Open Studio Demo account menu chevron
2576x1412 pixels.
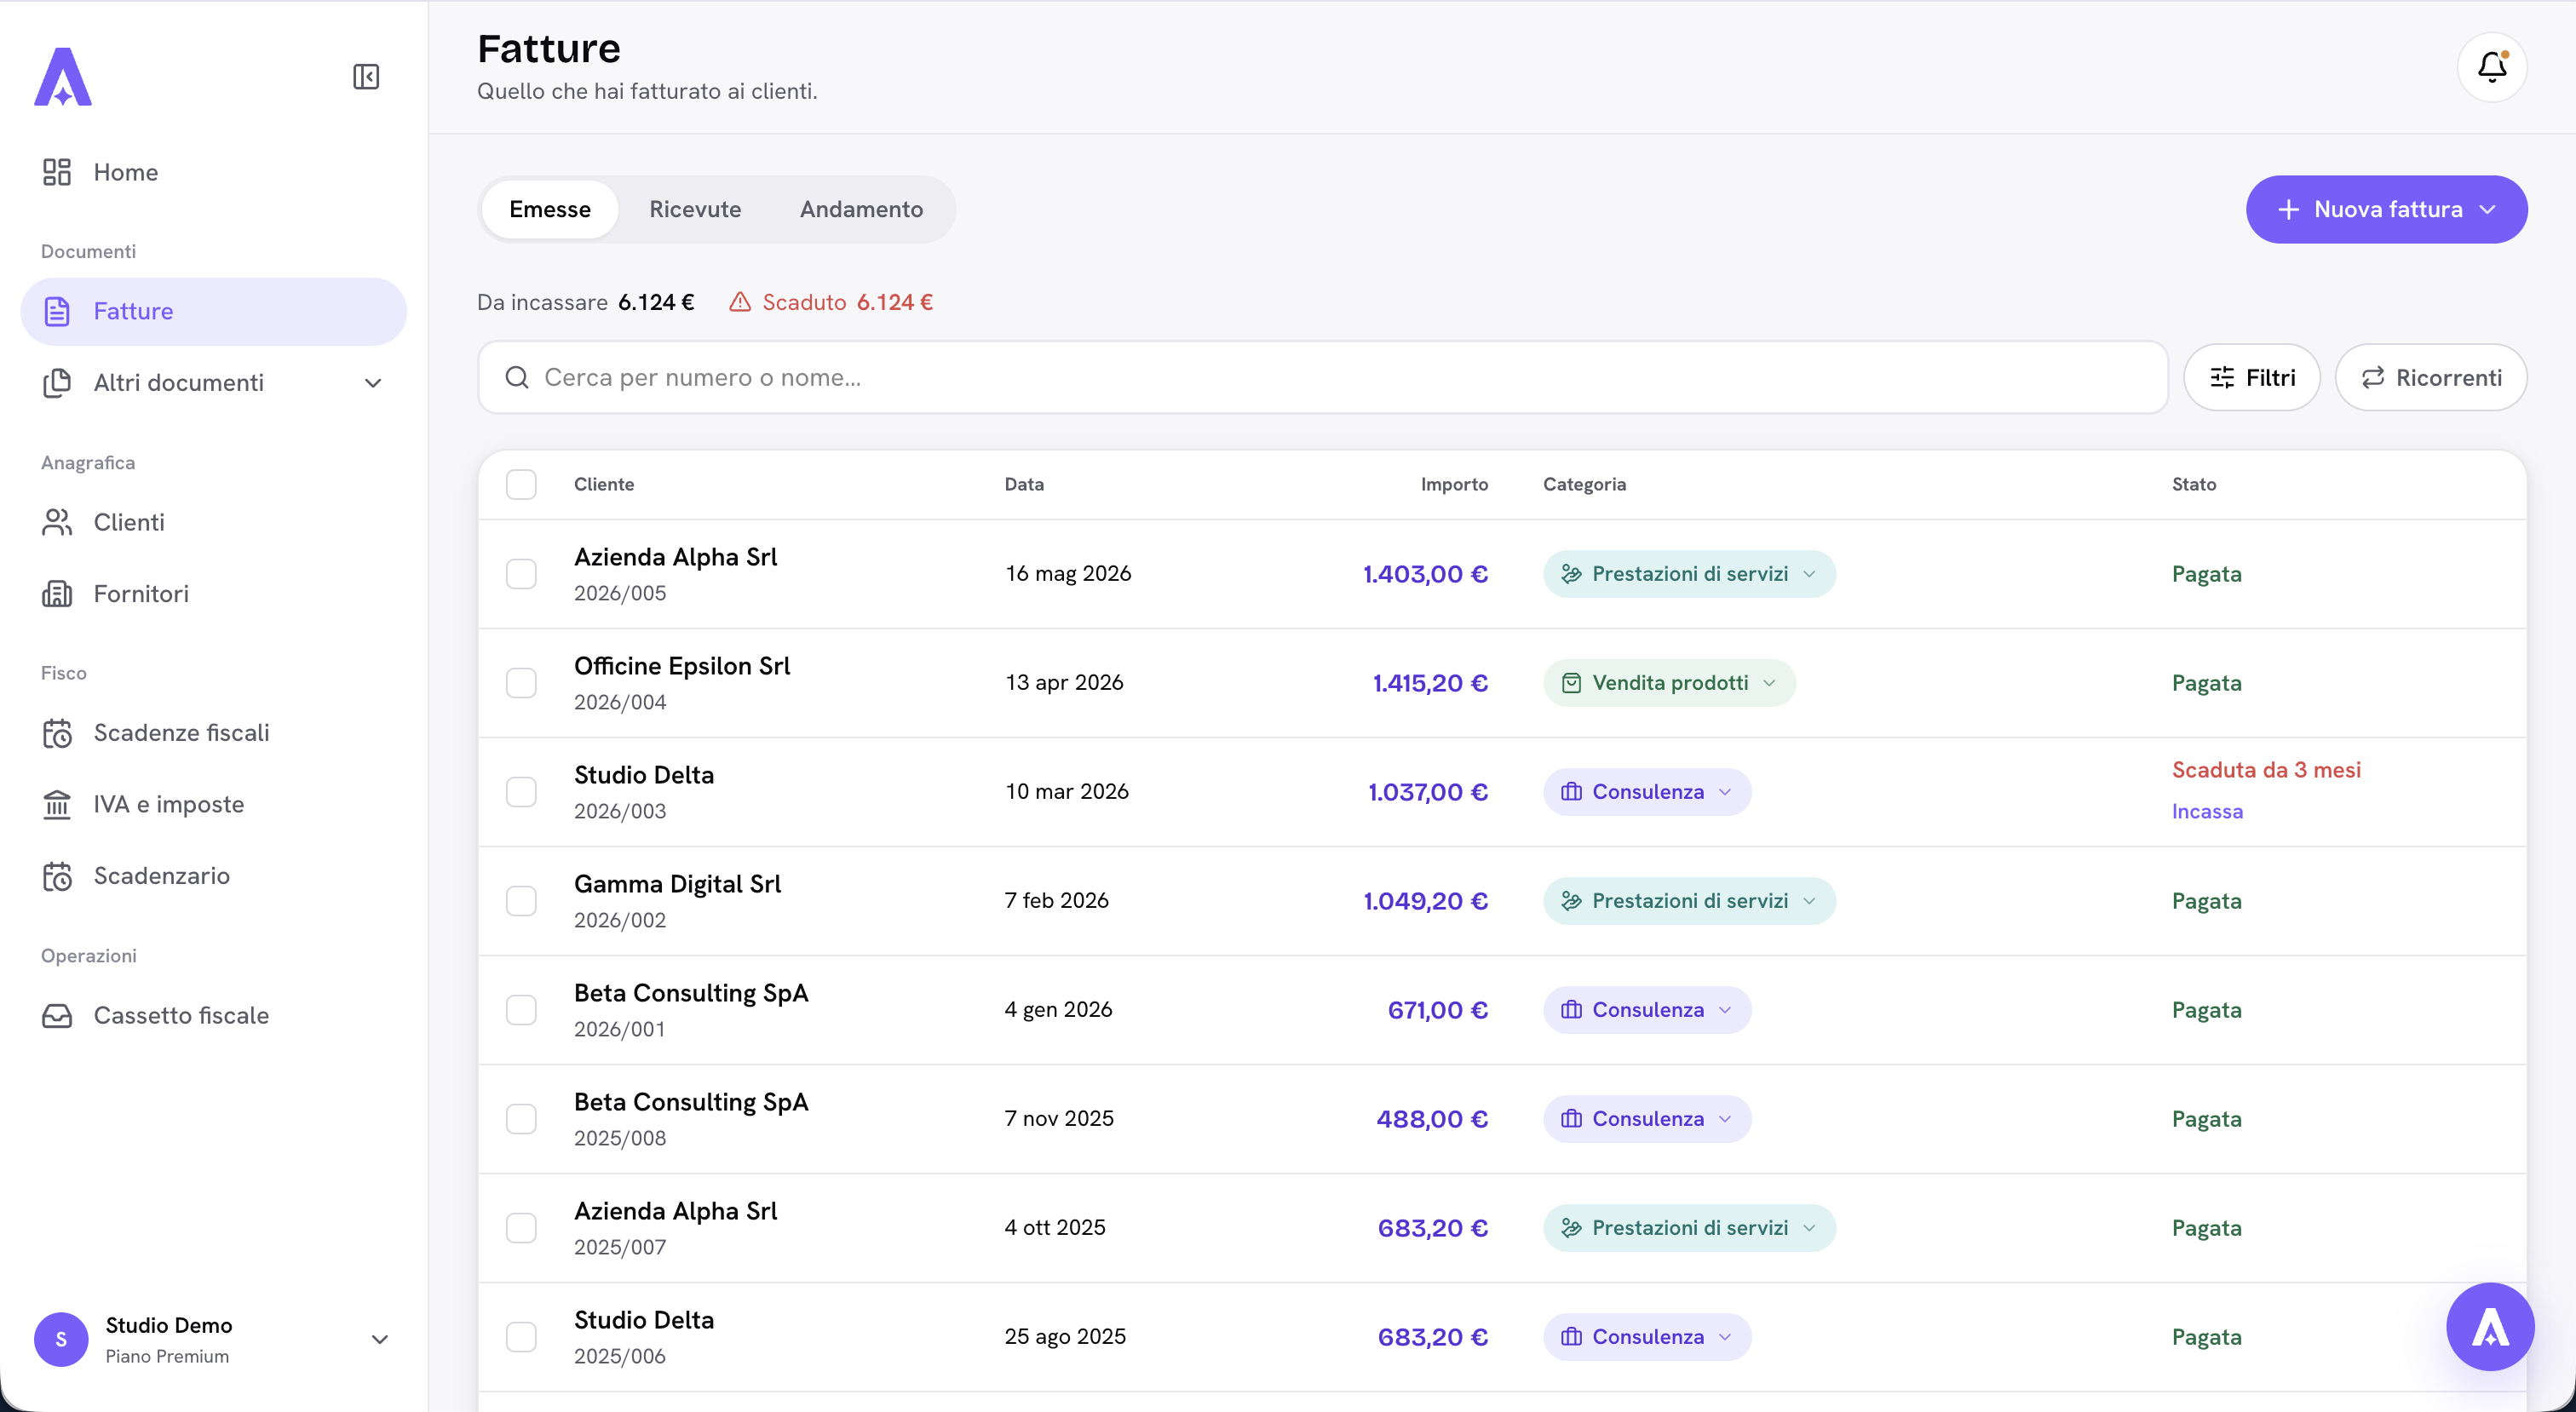pyautogui.click(x=380, y=1339)
